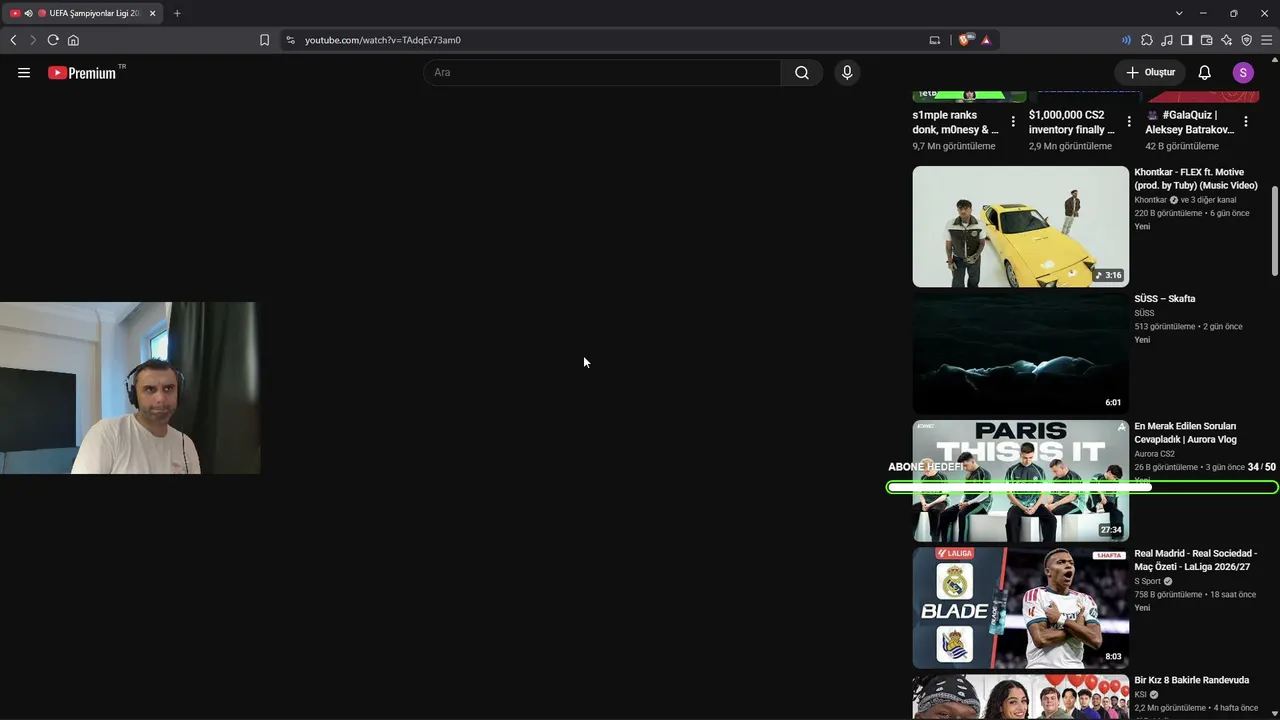1280x720 pixels.
Task: Click the 27:34 duration badge
Action: click(1111, 530)
